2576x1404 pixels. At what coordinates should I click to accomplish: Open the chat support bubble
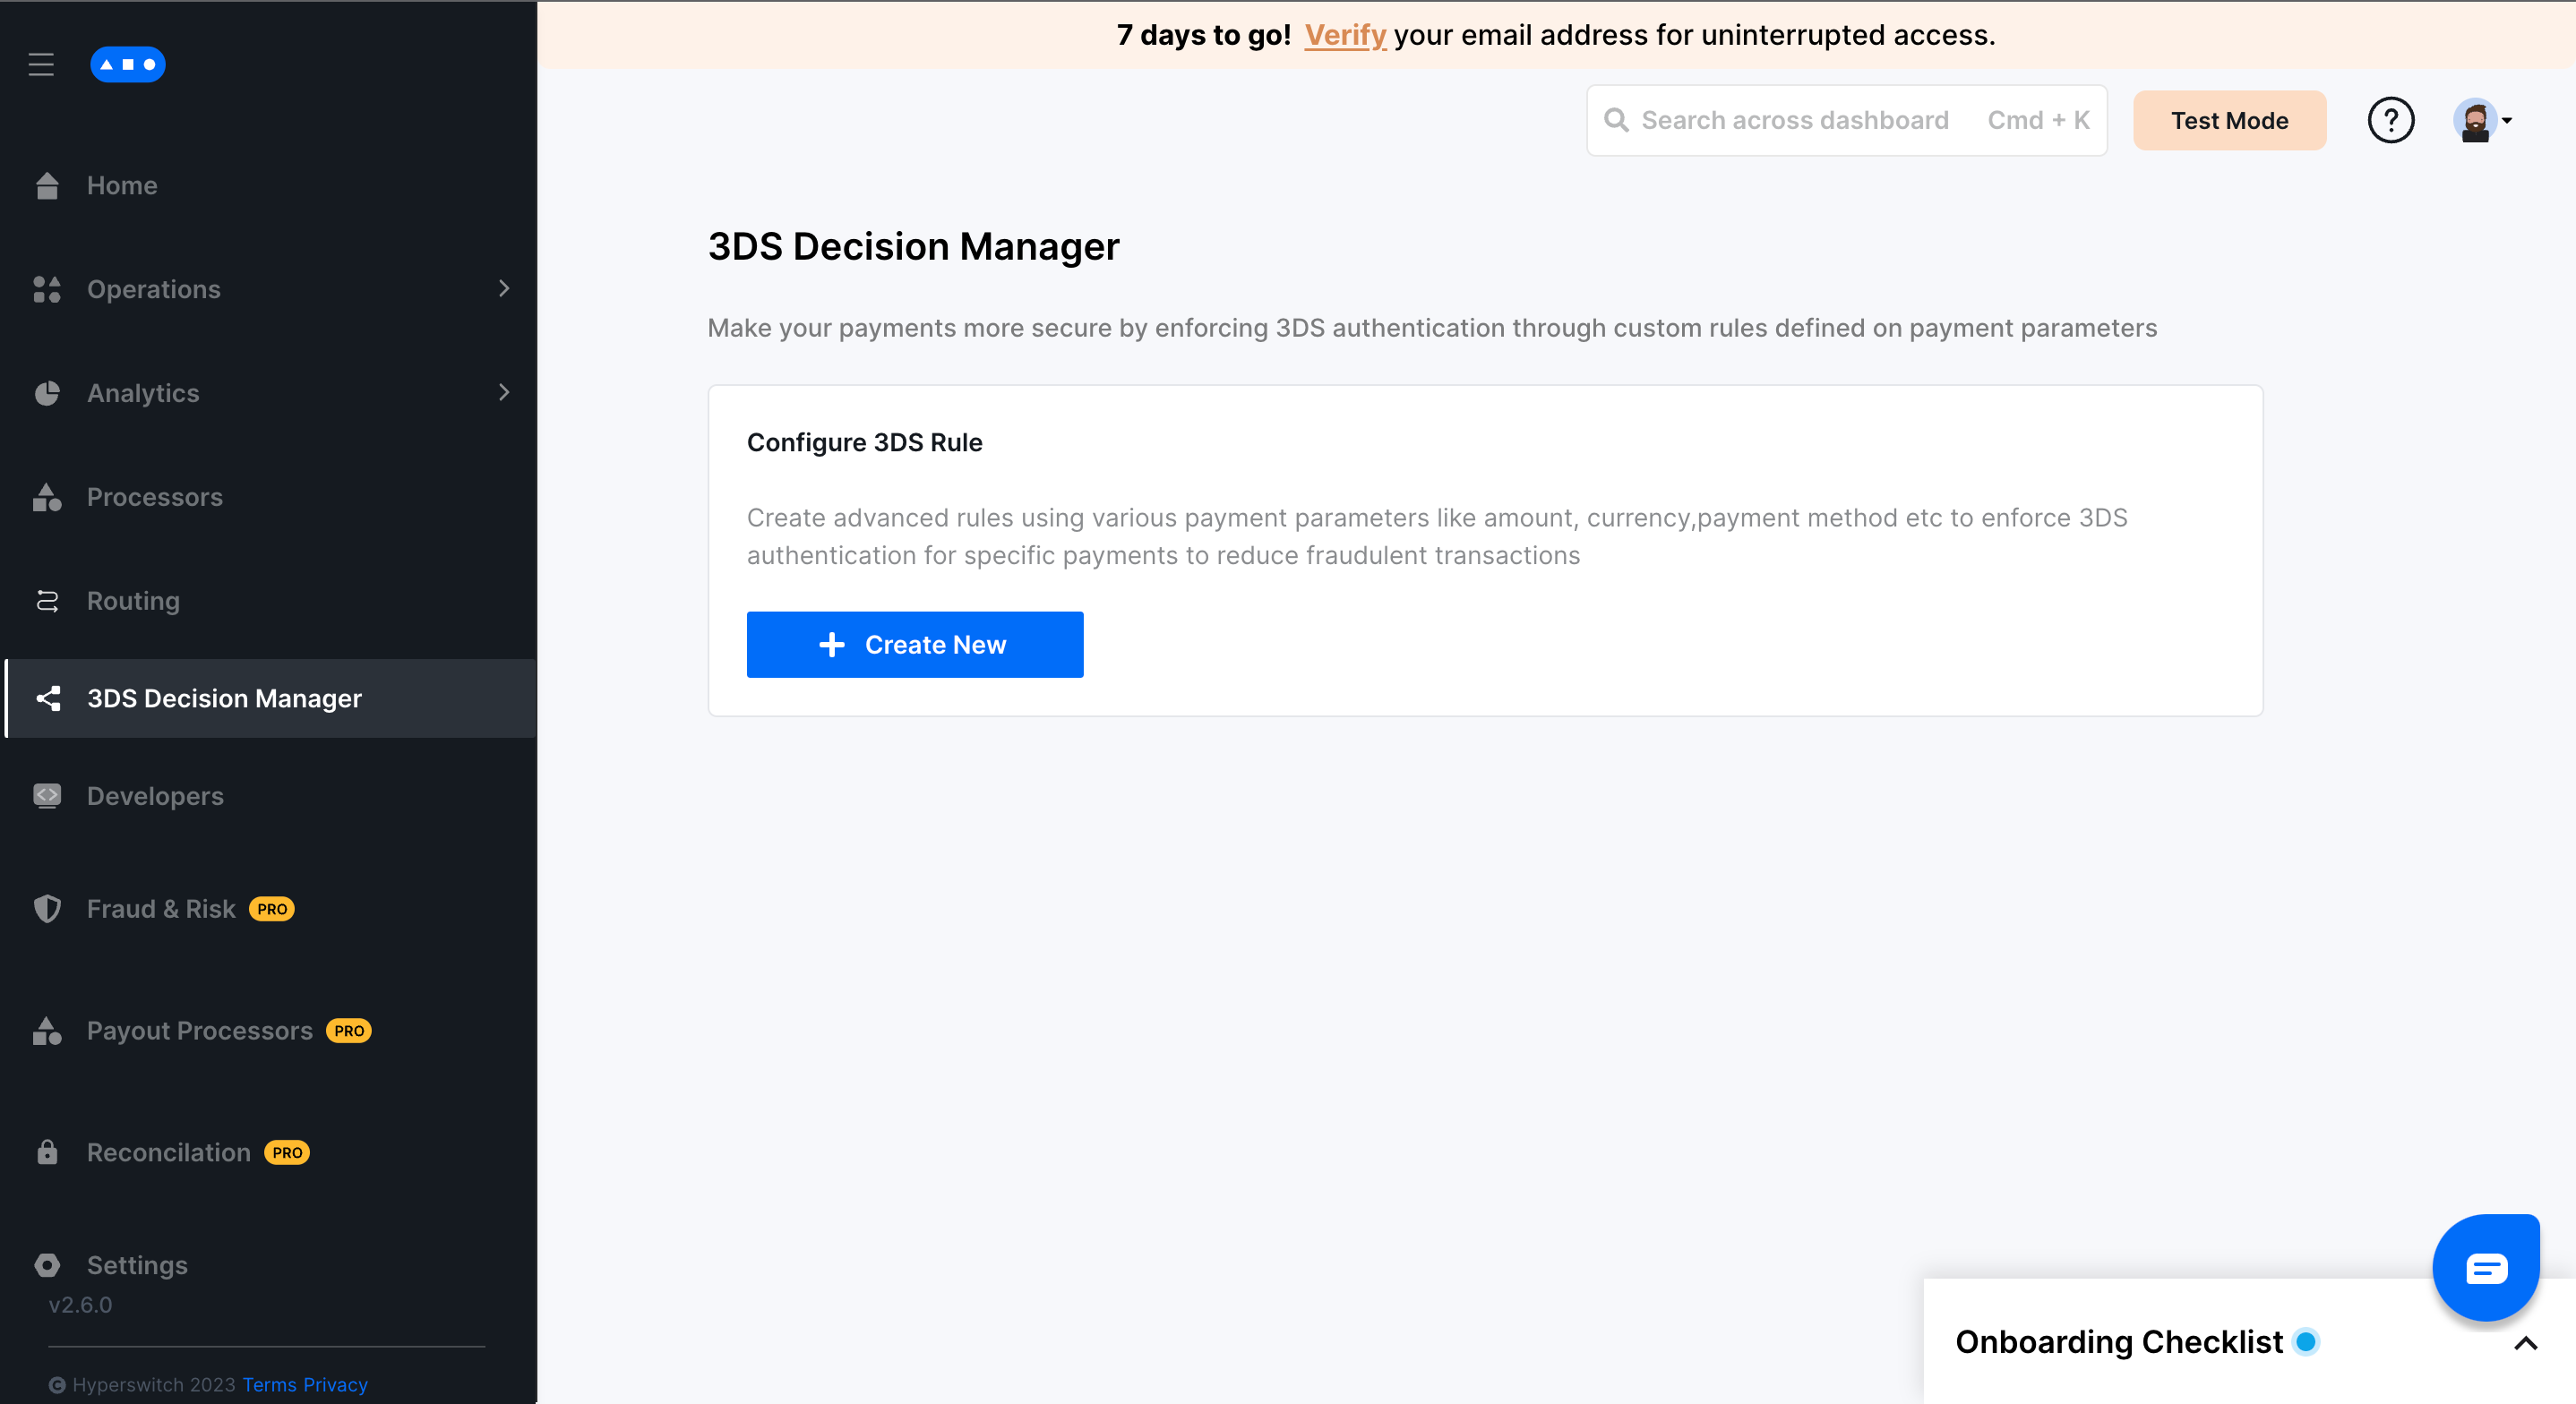coord(2485,1268)
